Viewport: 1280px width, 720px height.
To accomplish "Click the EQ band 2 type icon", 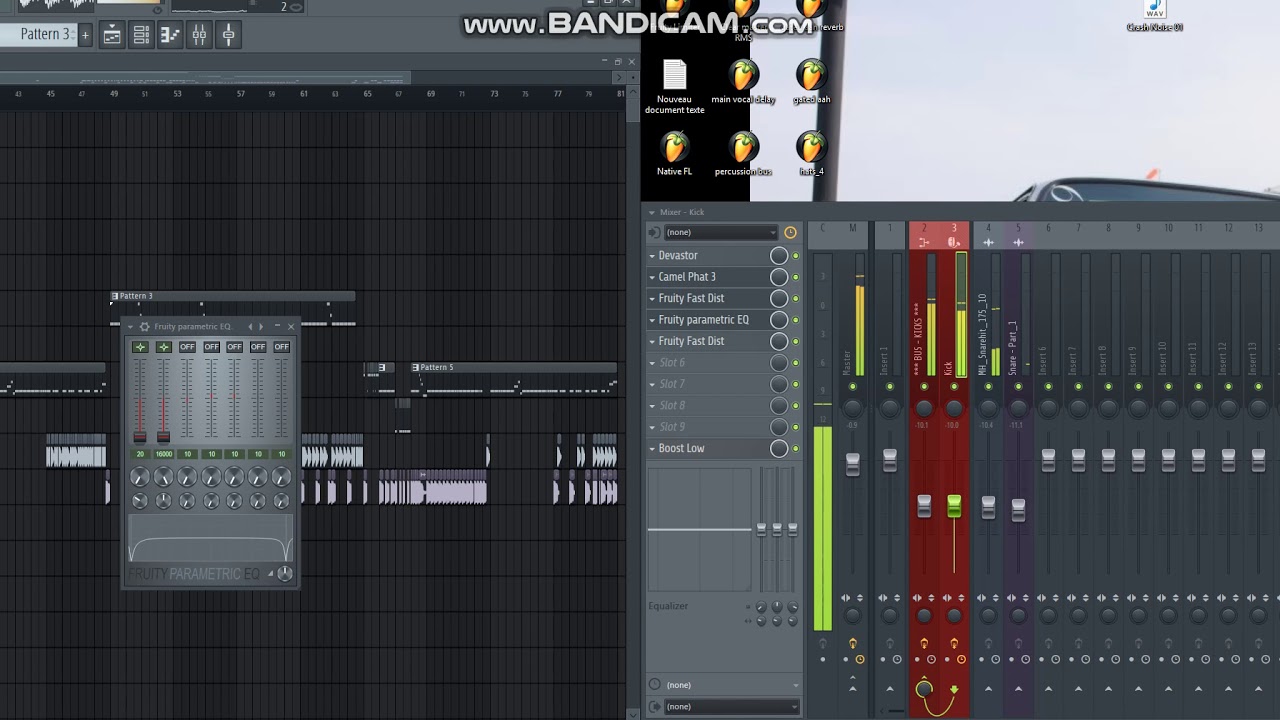I will coord(164,347).
